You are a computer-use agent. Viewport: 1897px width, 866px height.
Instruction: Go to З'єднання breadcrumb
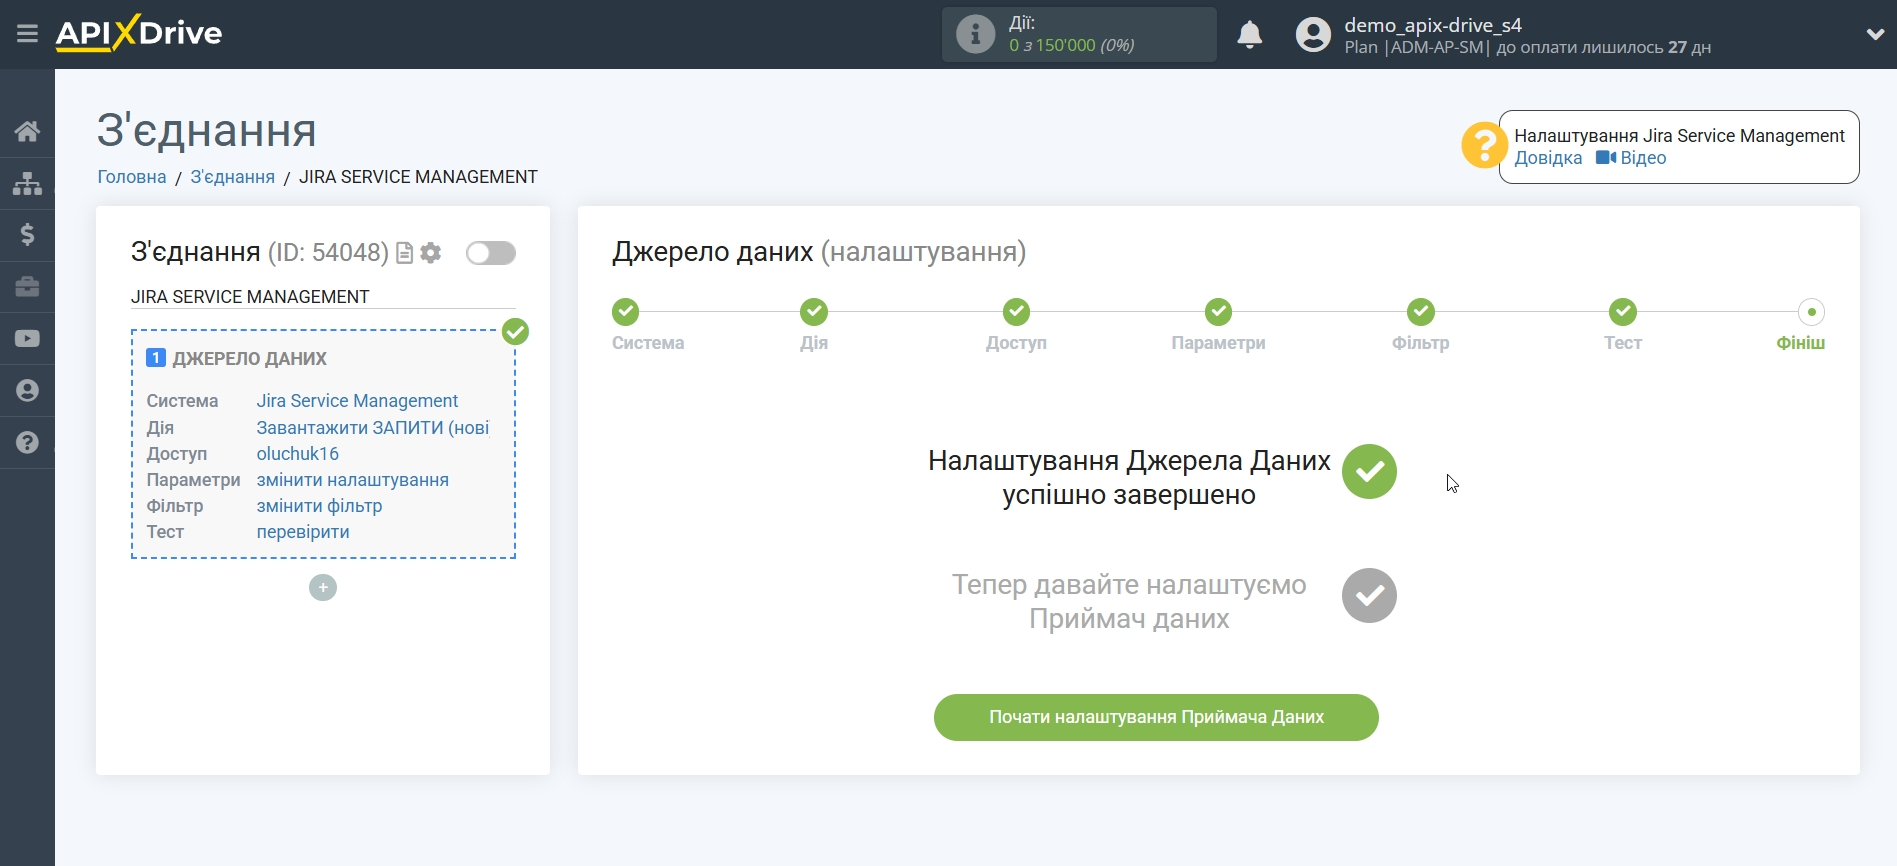pos(233,177)
